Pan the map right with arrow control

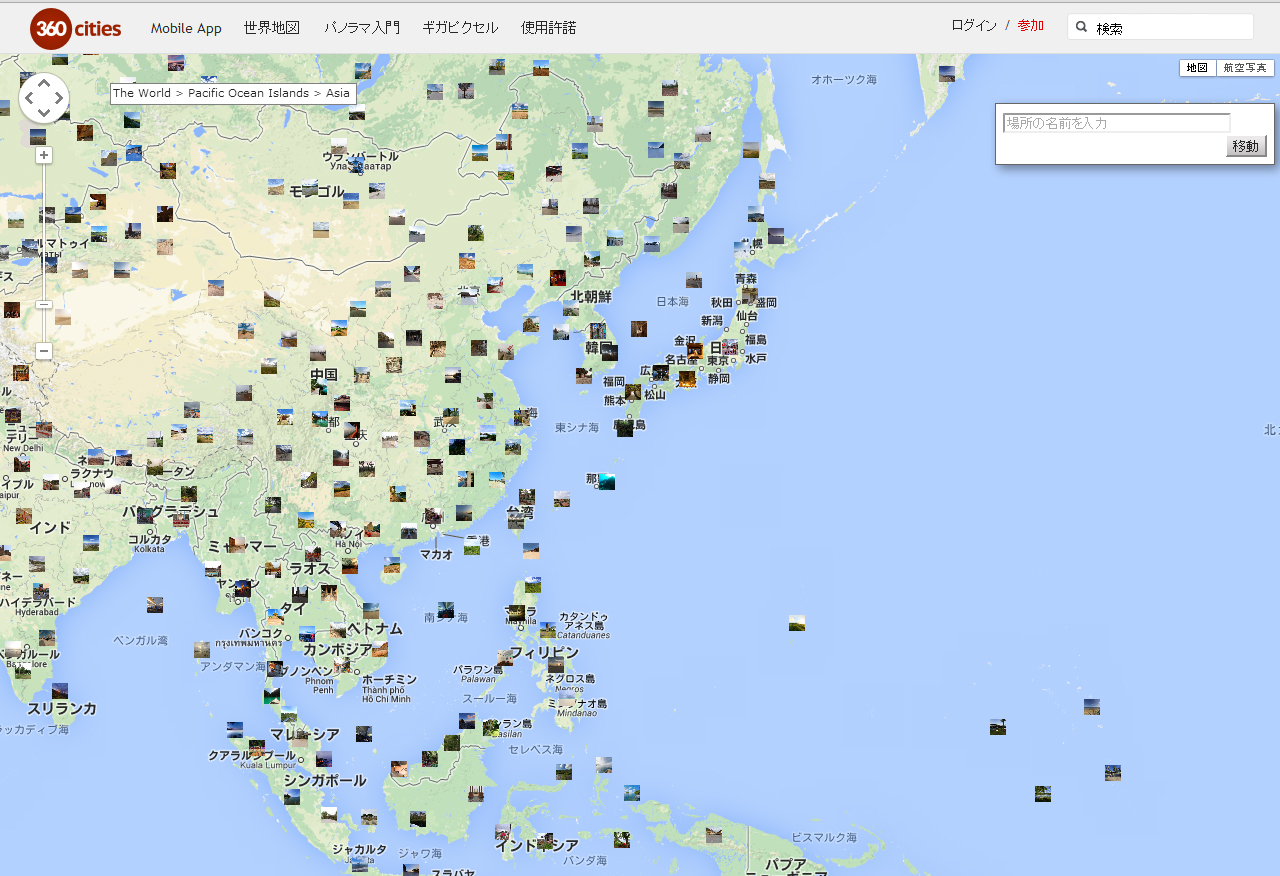pyautogui.click(x=58, y=98)
